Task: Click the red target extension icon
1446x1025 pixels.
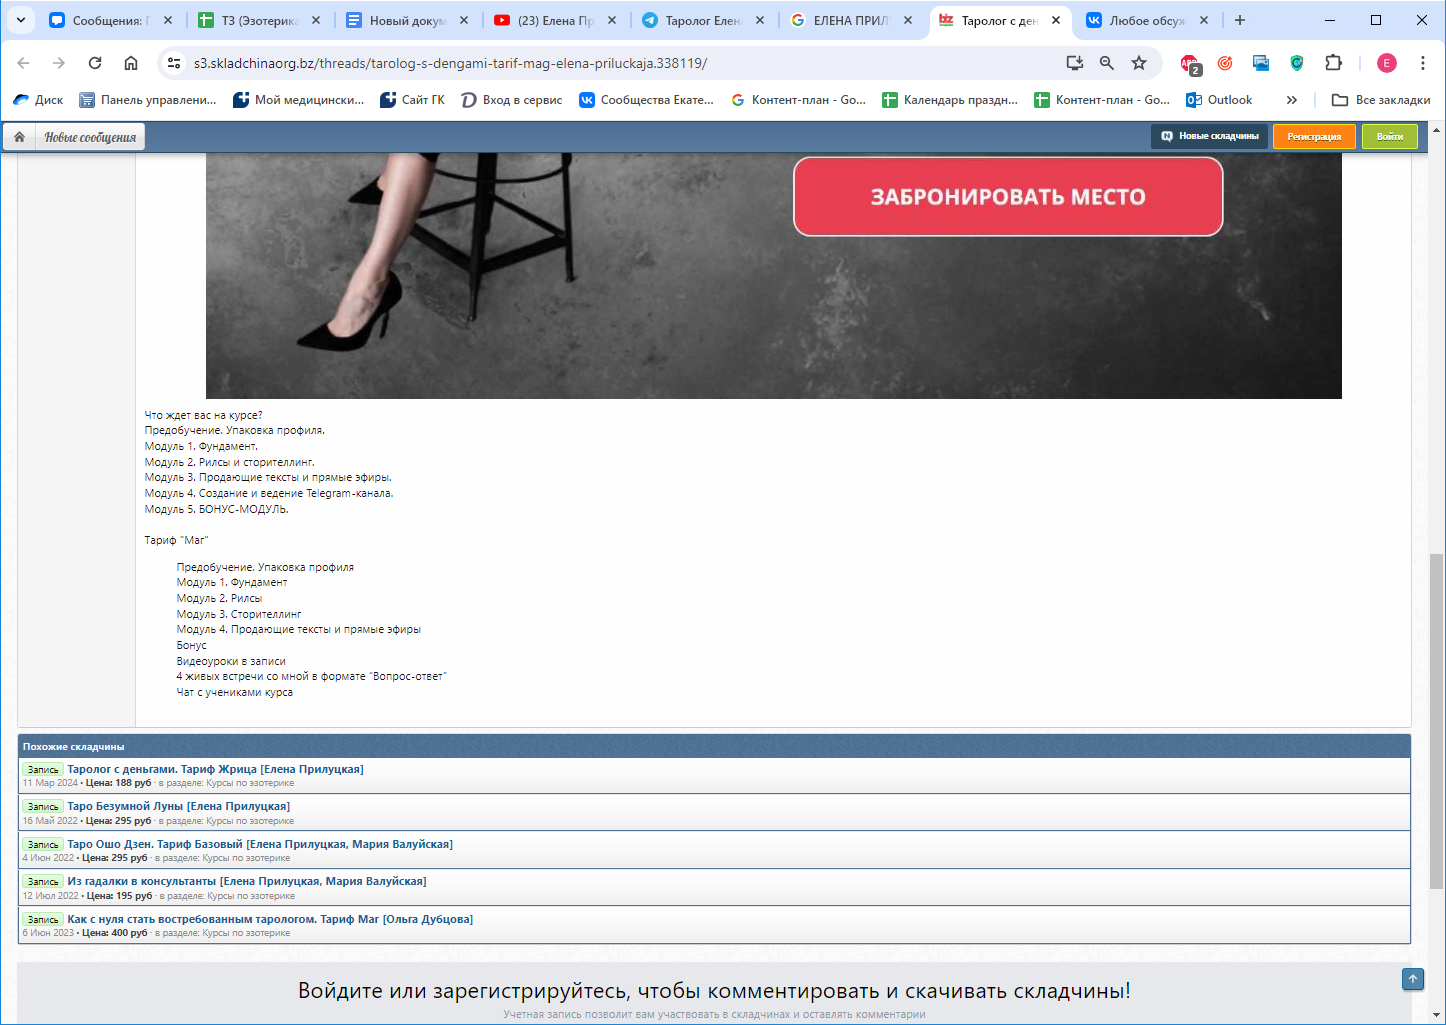Action: tap(1225, 63)
